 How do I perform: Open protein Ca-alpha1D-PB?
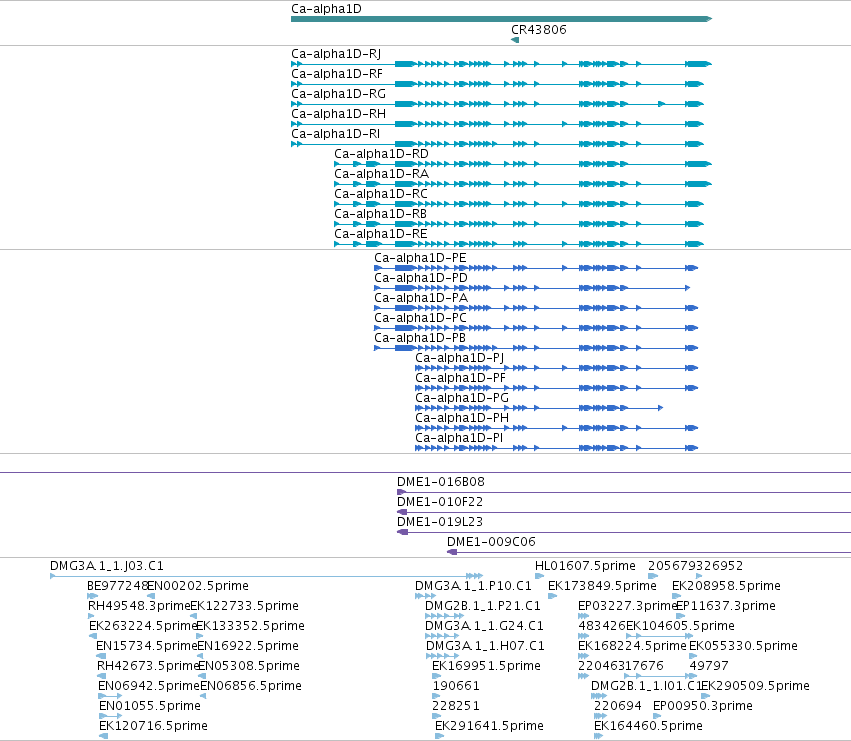click(536, 348)
